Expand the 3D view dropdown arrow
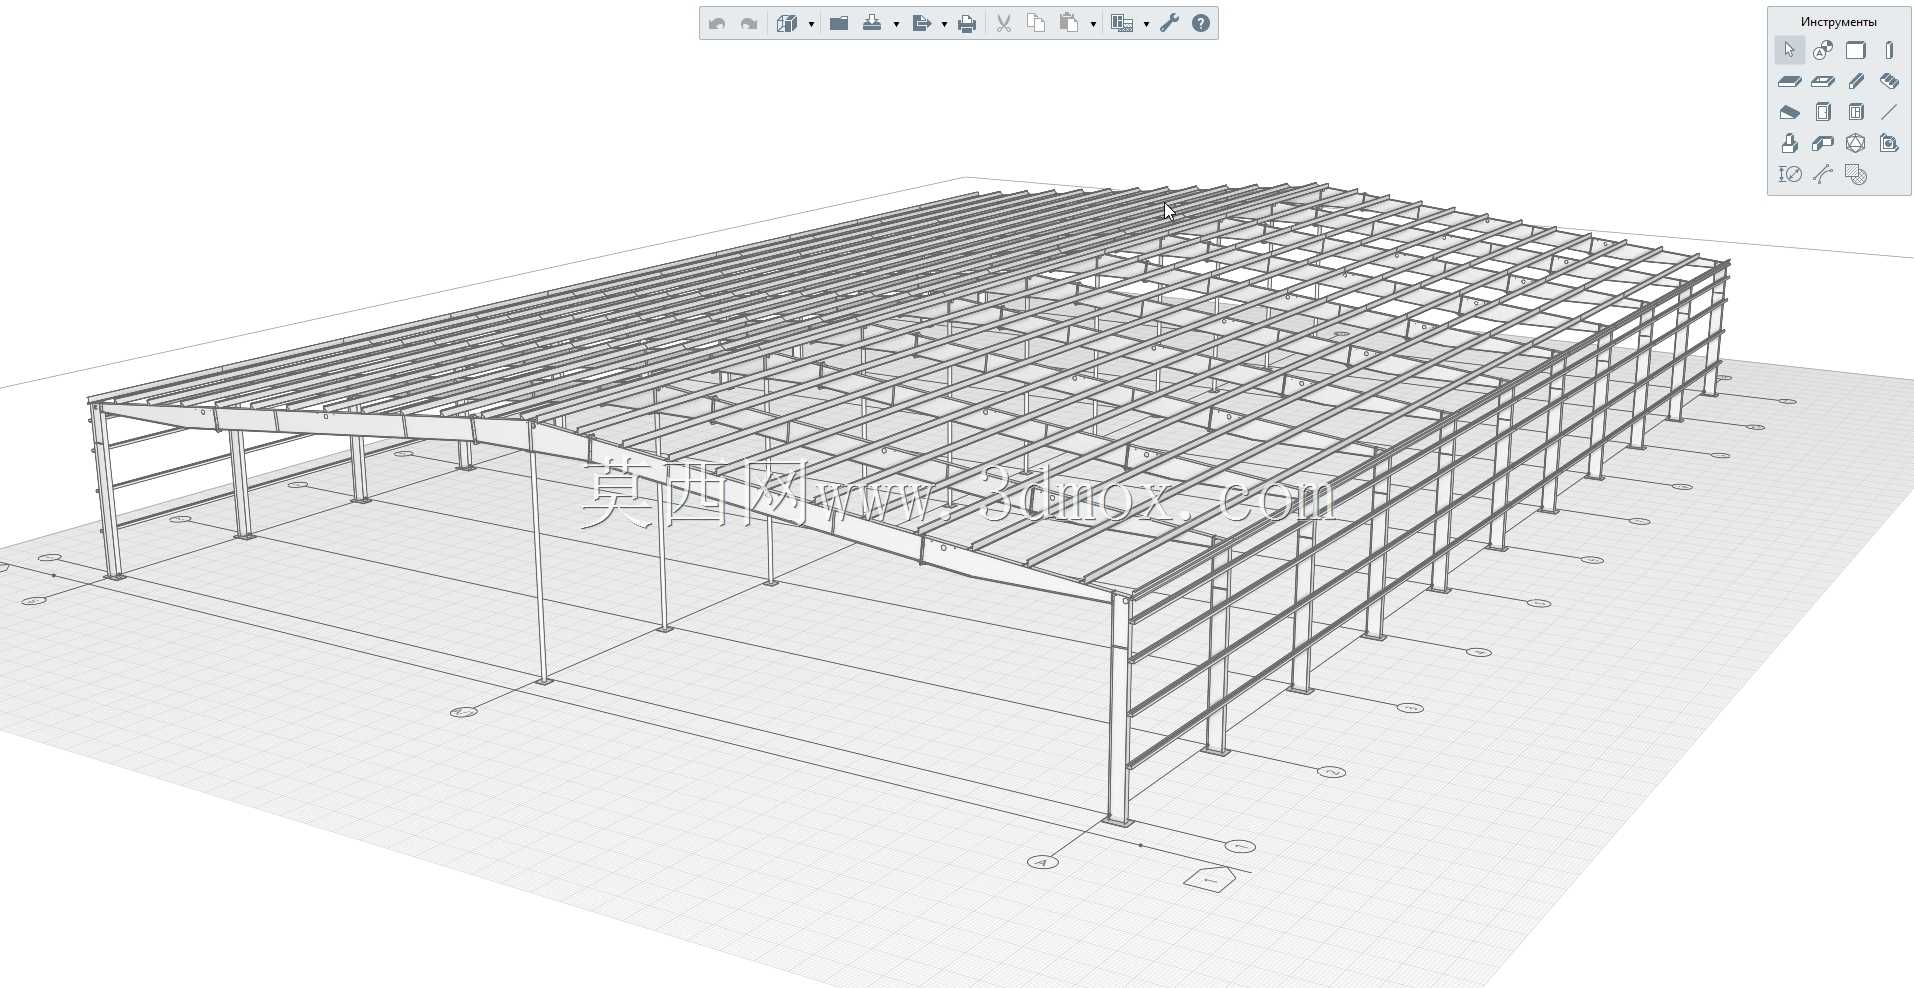The height and width of the screenshot is (988, 1914). [x=811, y=24]
